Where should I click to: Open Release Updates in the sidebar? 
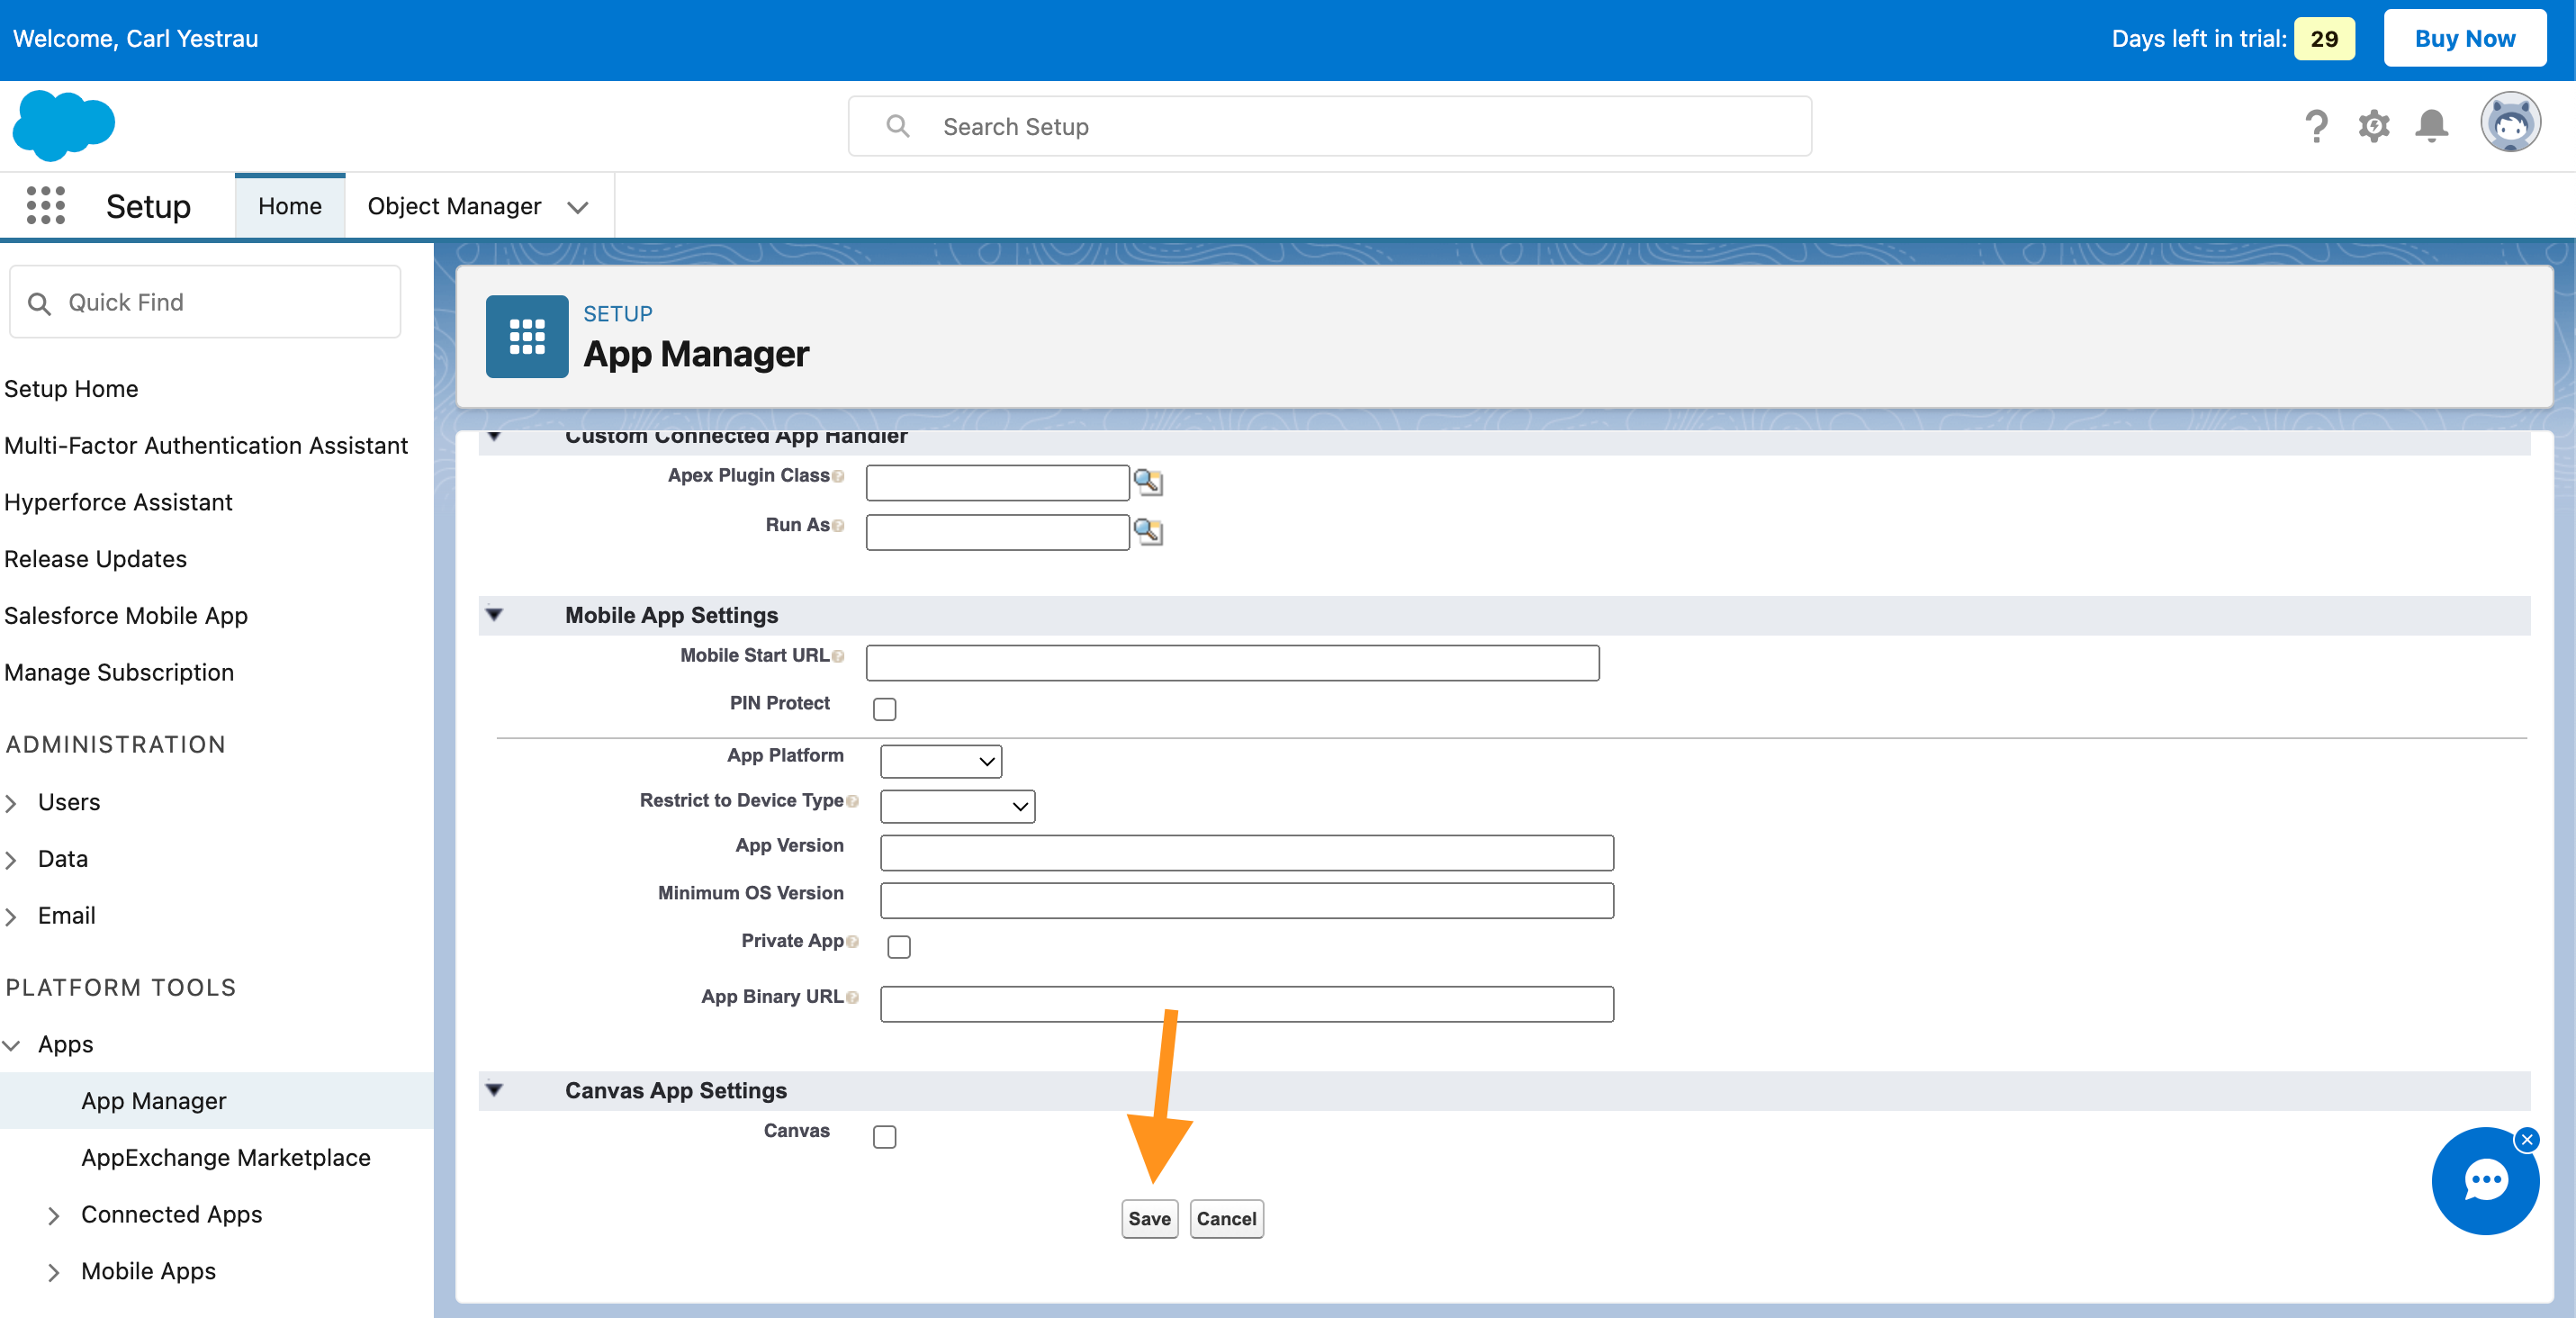click(95, 559)
